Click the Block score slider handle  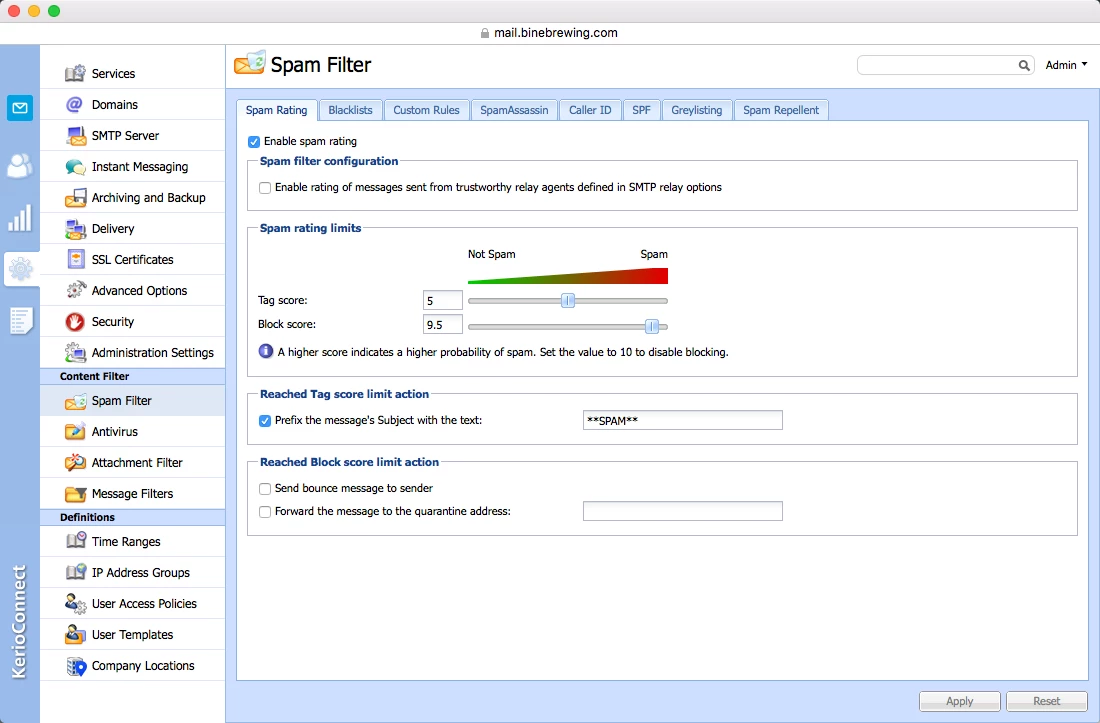[x=652, y=326]
